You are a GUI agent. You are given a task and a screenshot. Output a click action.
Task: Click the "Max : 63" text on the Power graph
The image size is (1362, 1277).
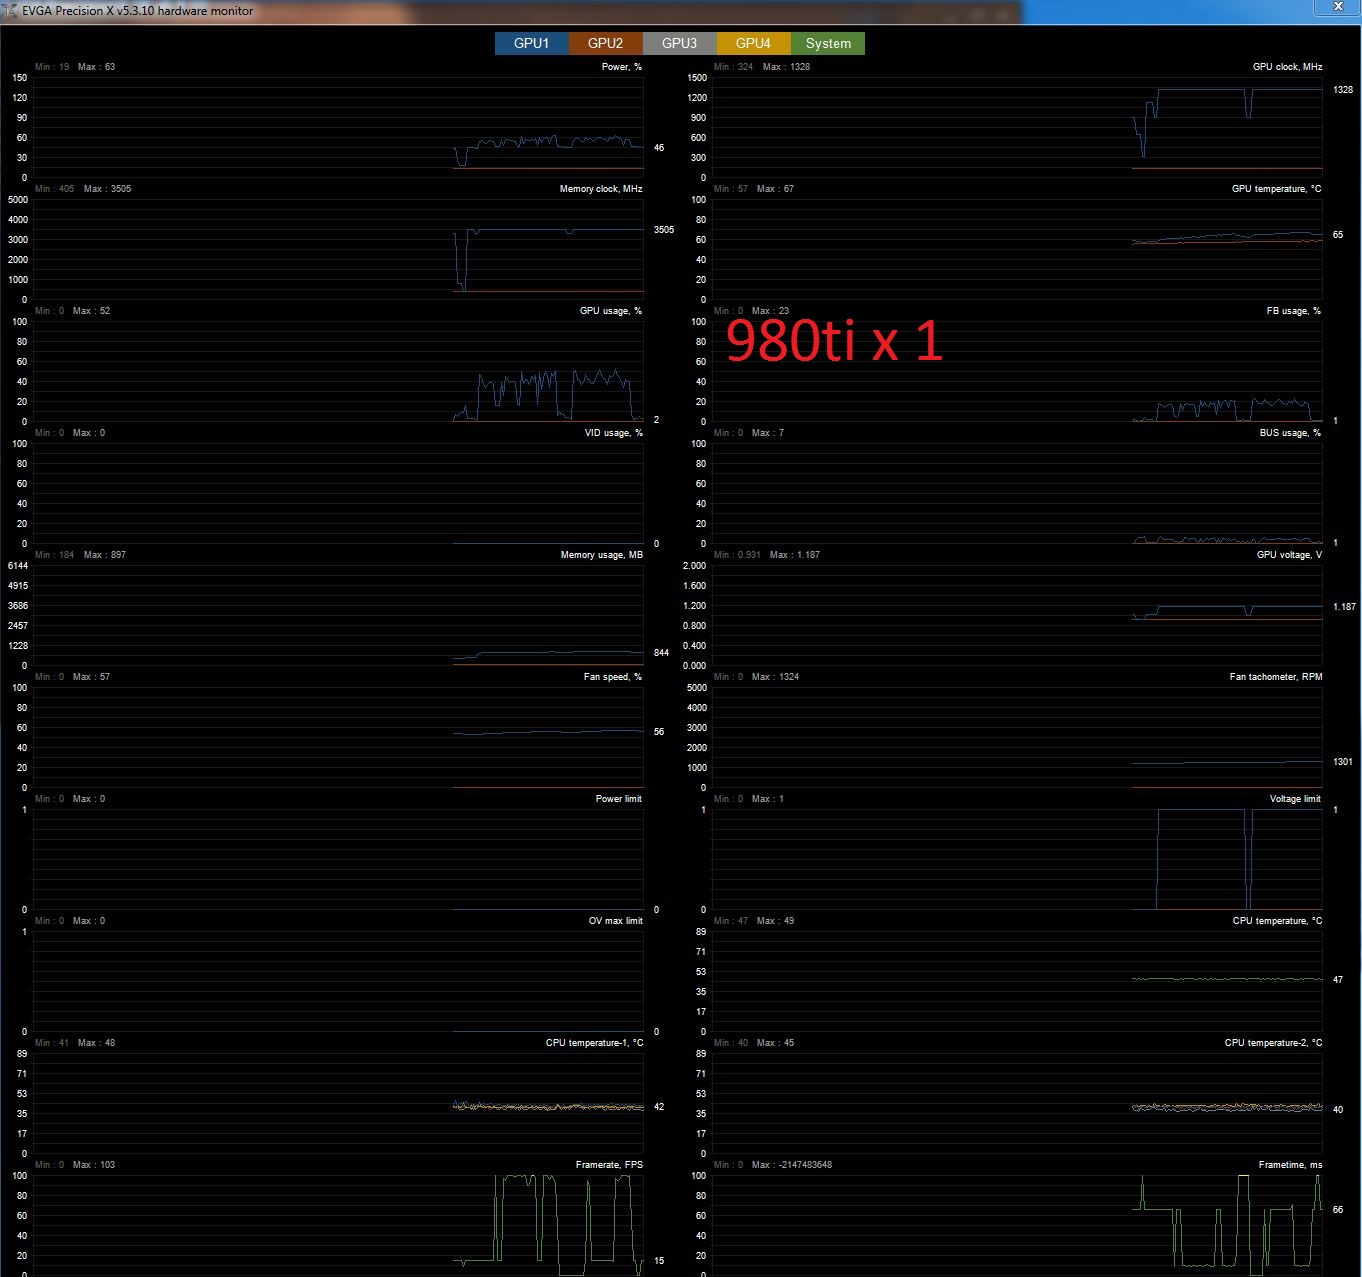tap(96, 67)
